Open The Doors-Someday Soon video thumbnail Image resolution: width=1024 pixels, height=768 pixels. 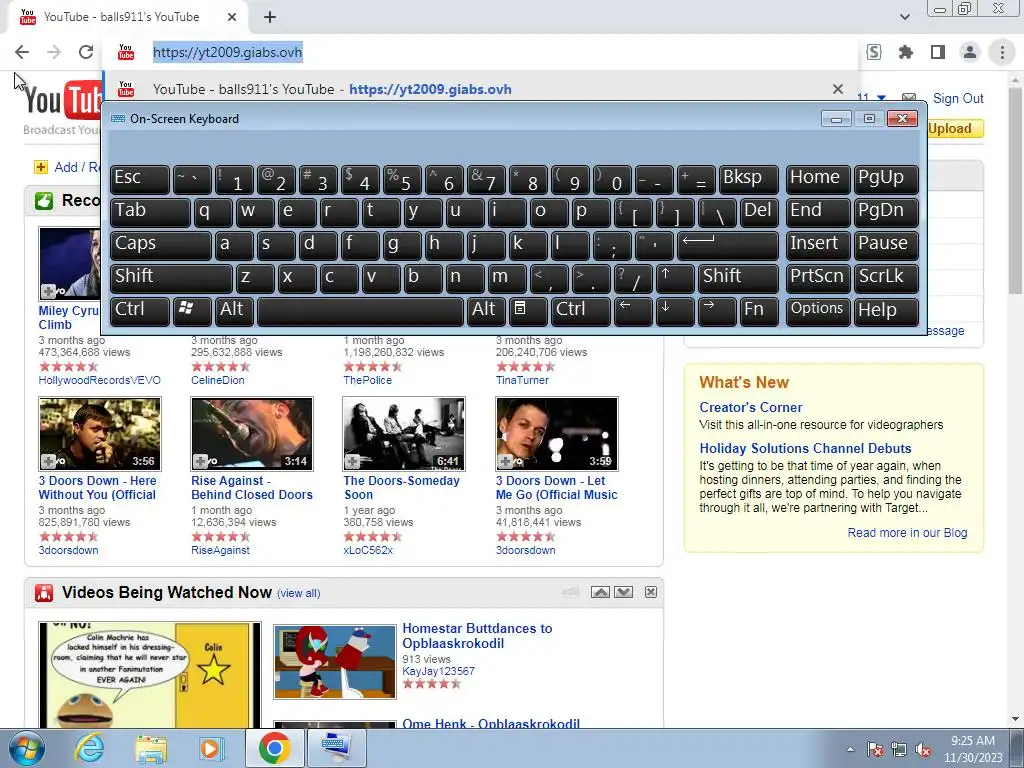point(404,434)
